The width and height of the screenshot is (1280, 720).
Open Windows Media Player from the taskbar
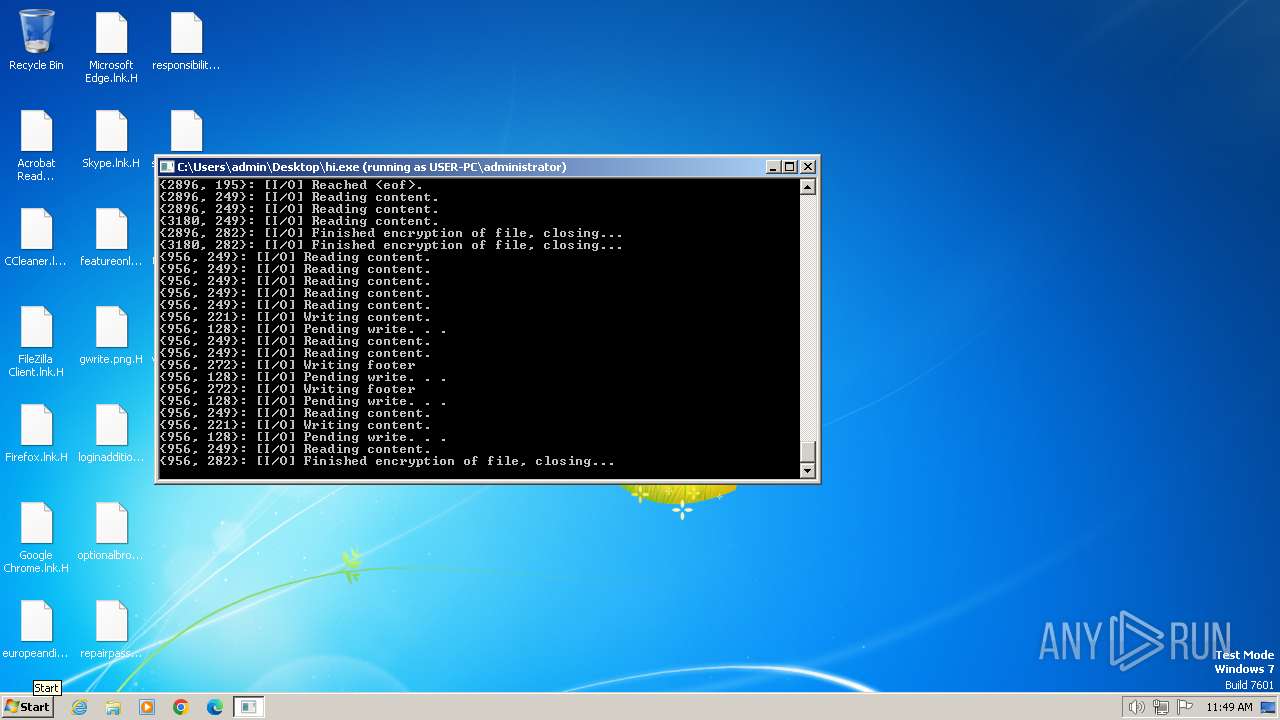click(x=147, y=707)
